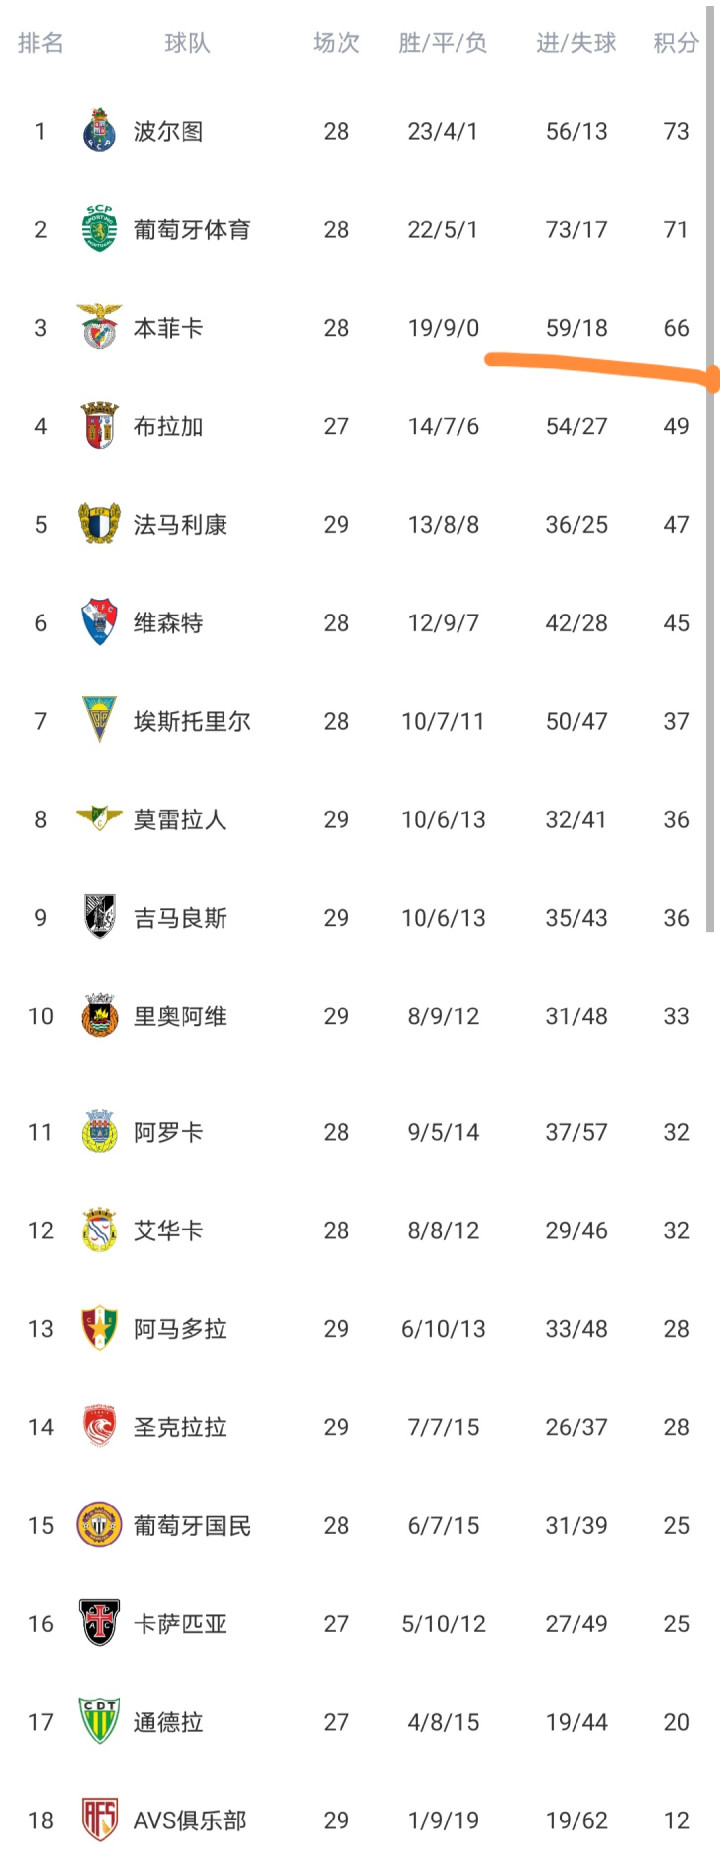The height and width of the screenshot is (1852, 720).
Task: Open the 阿罗卡 team name link
Action: coord(168,1132)
